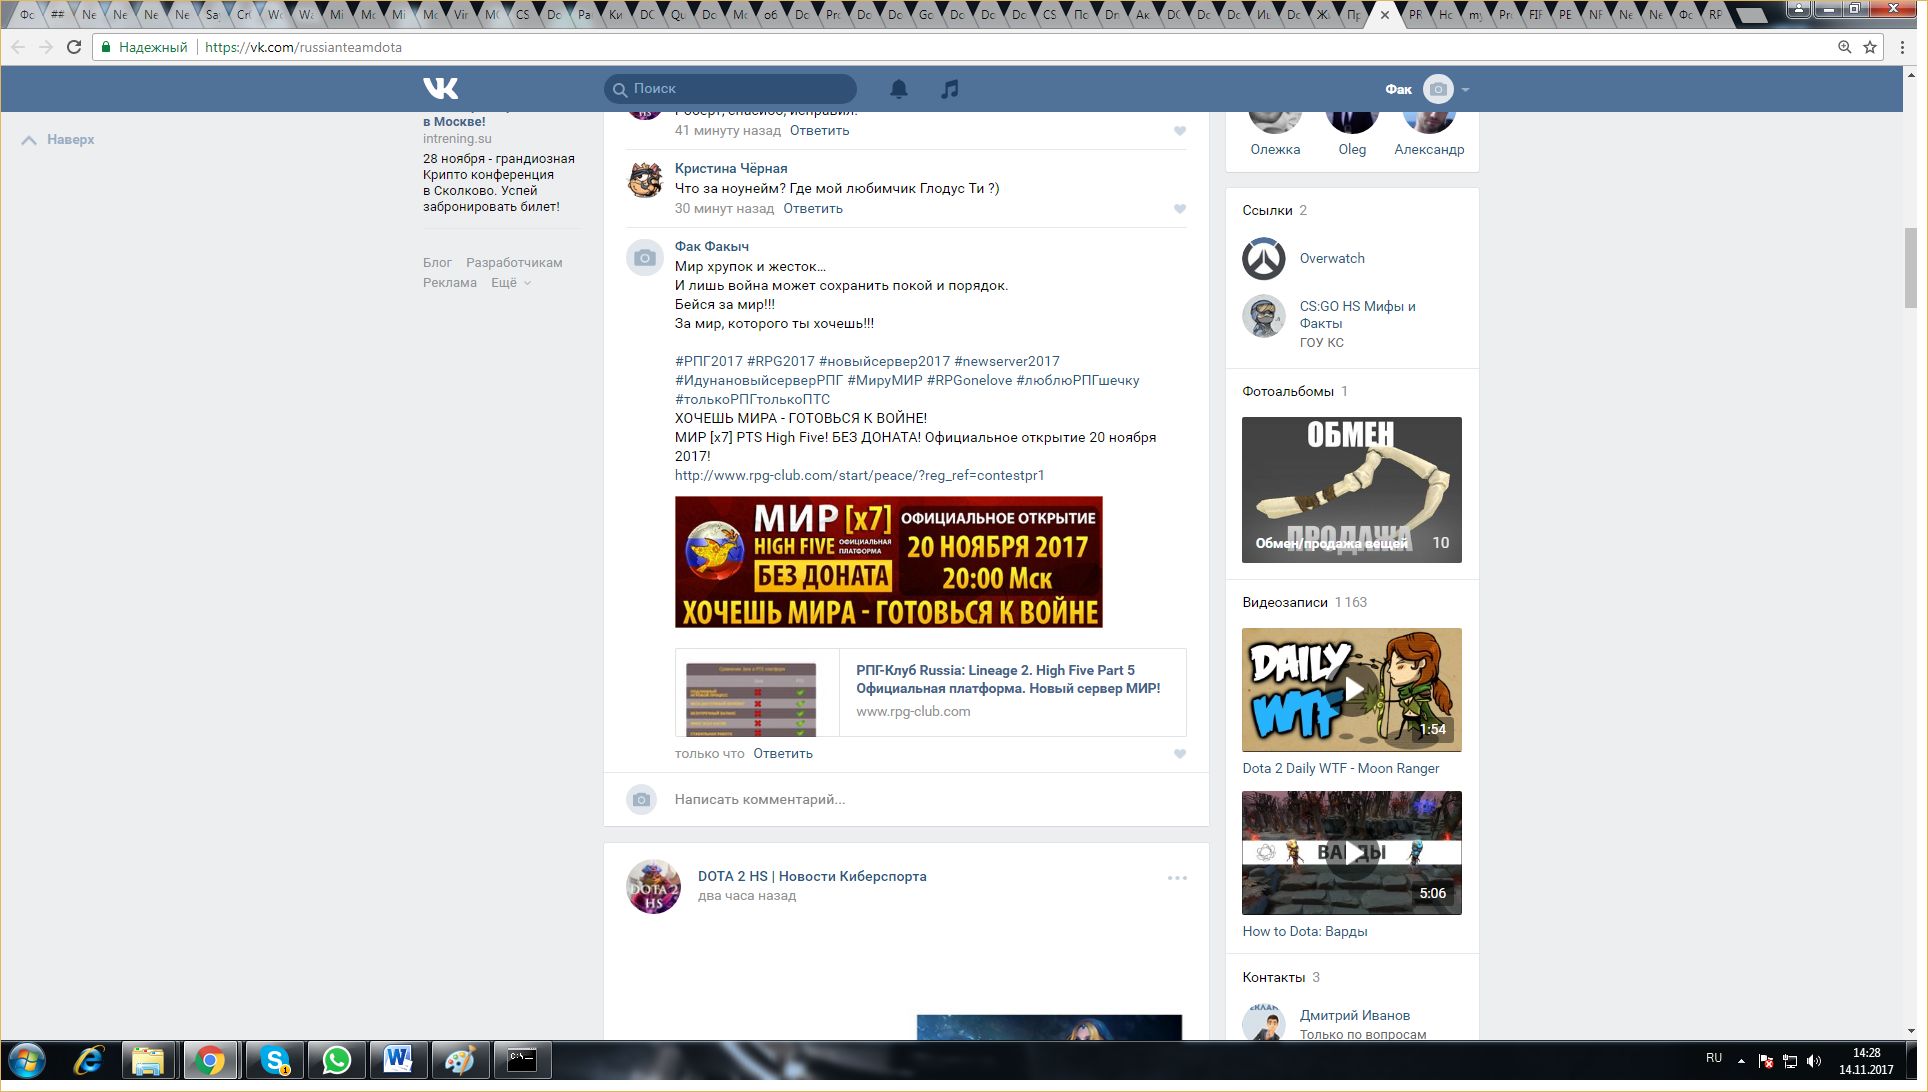Open DOTA 2 HS | Новости Киберспорта title
The image size is (1928, 1092).
812,877
